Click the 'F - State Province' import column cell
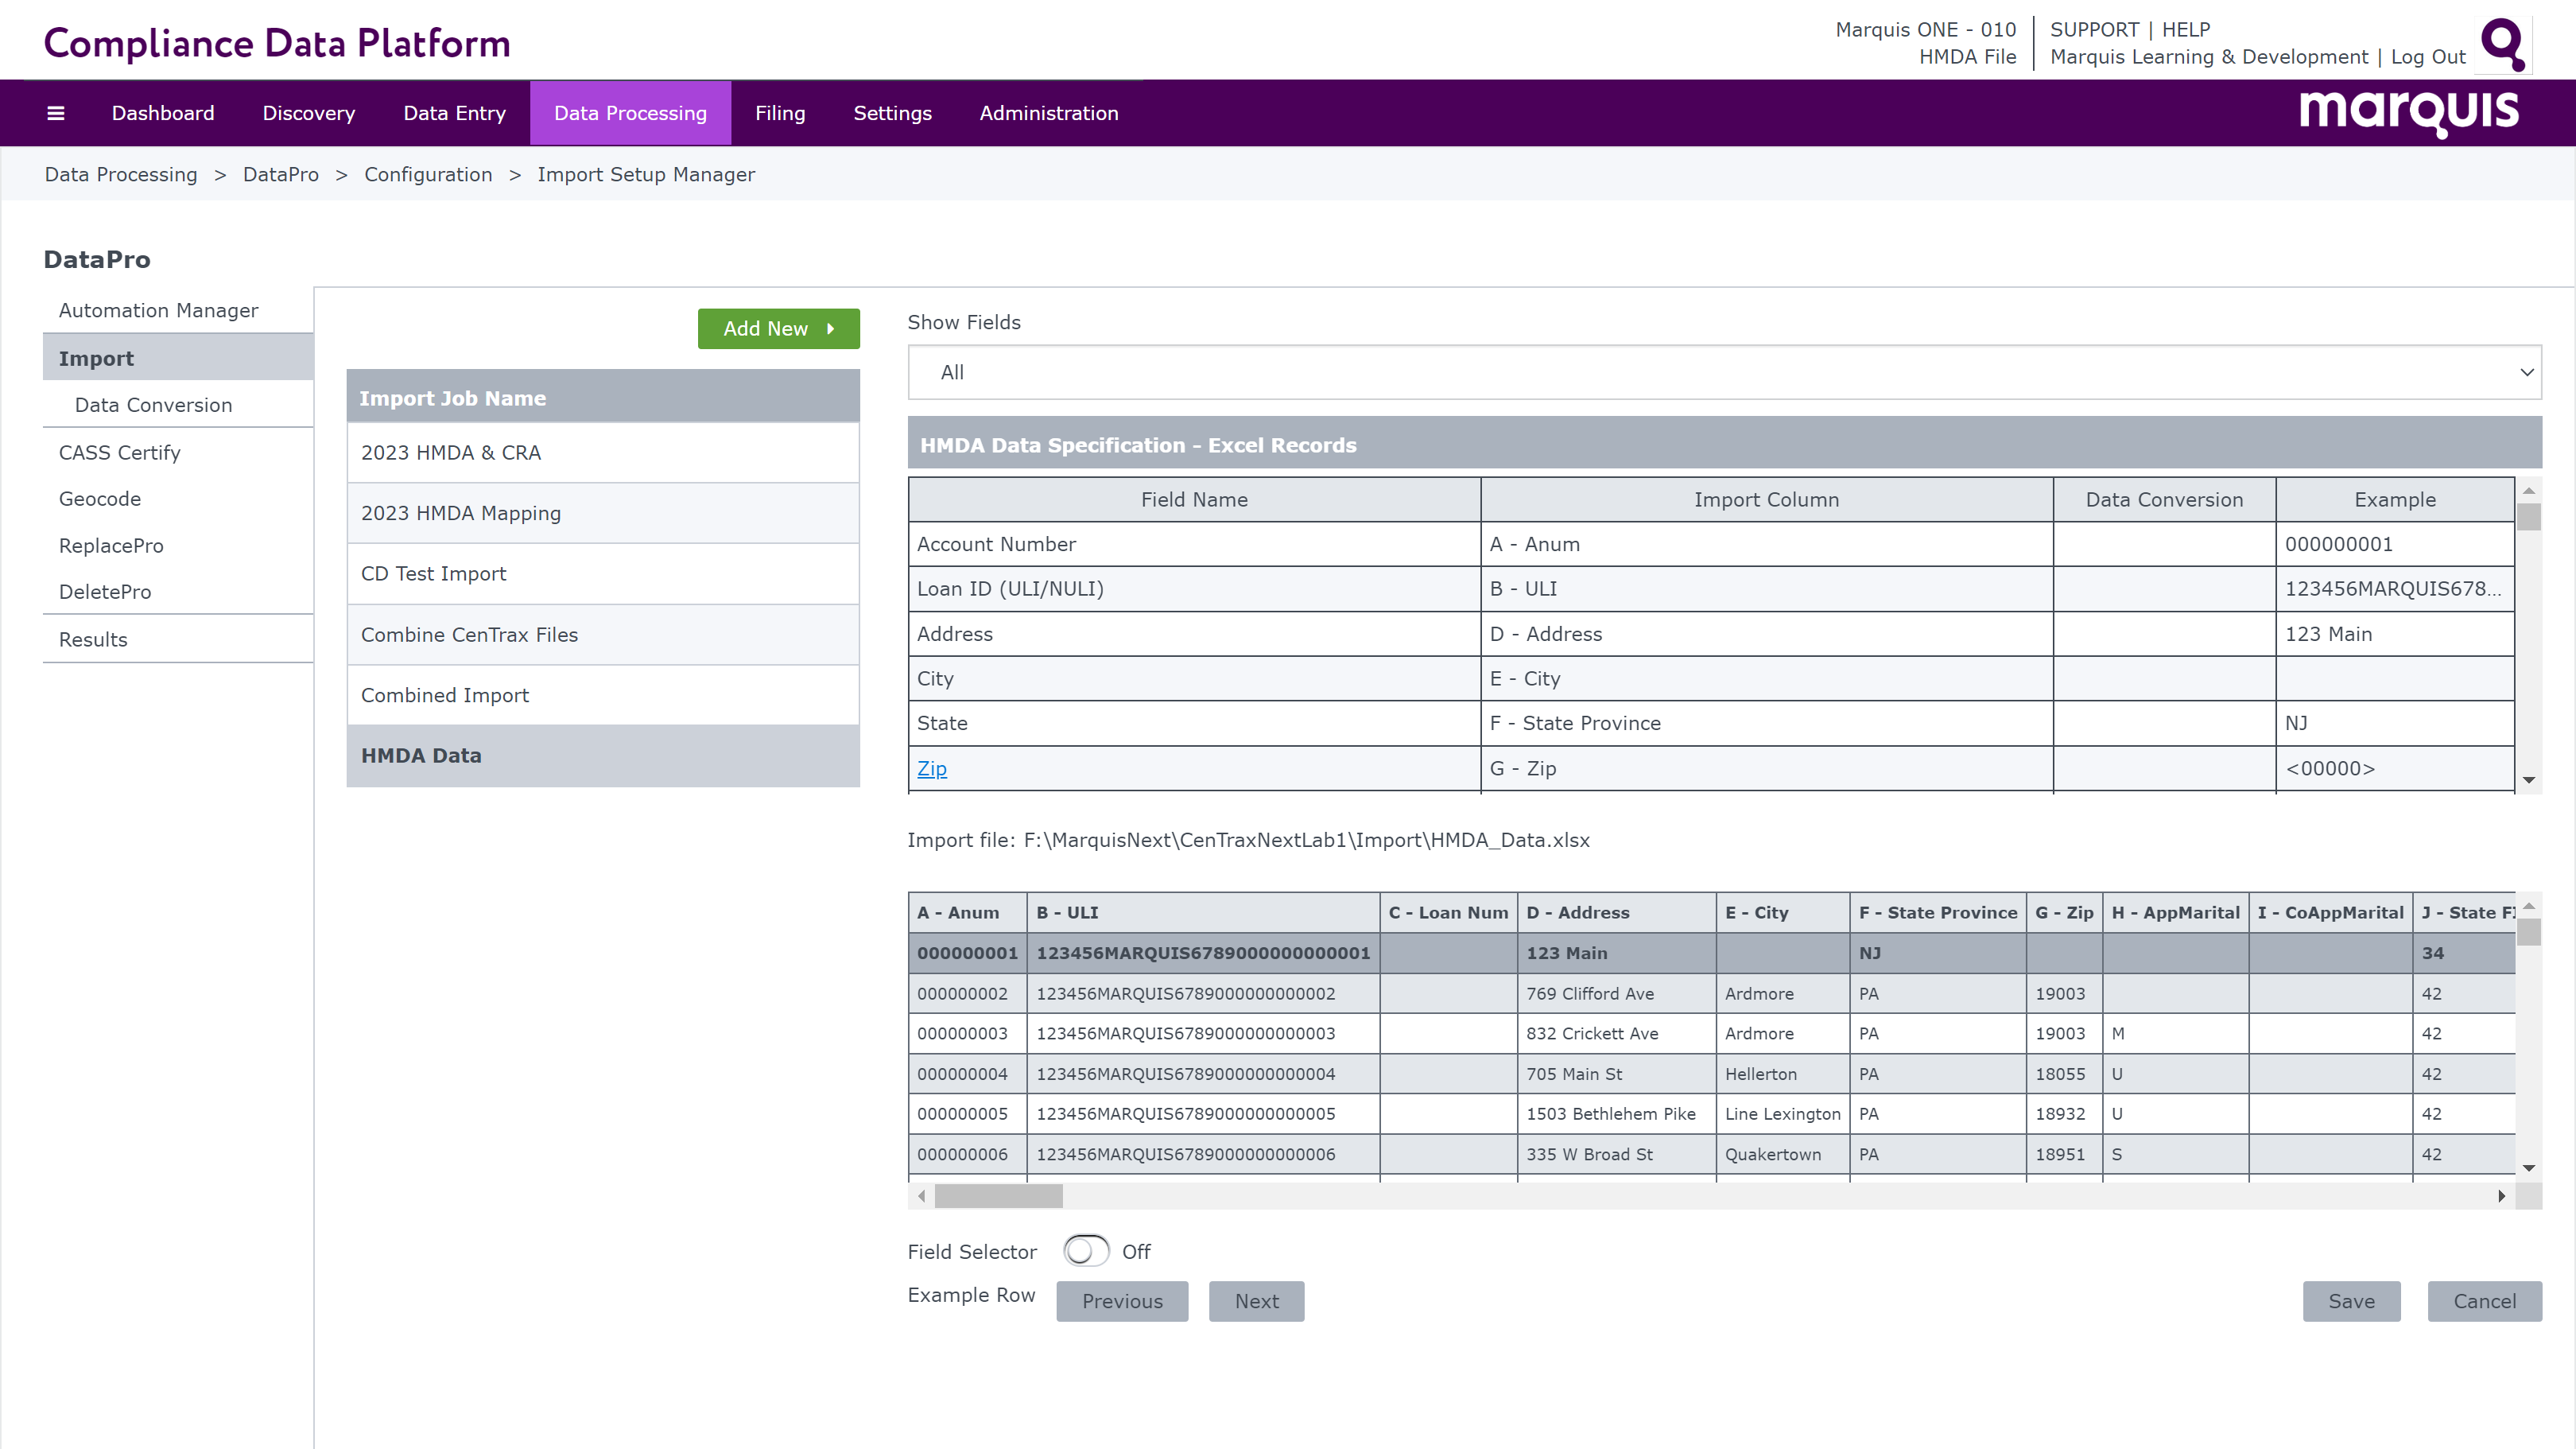Viewport: 2576px width, 1449px height. 1766,723
